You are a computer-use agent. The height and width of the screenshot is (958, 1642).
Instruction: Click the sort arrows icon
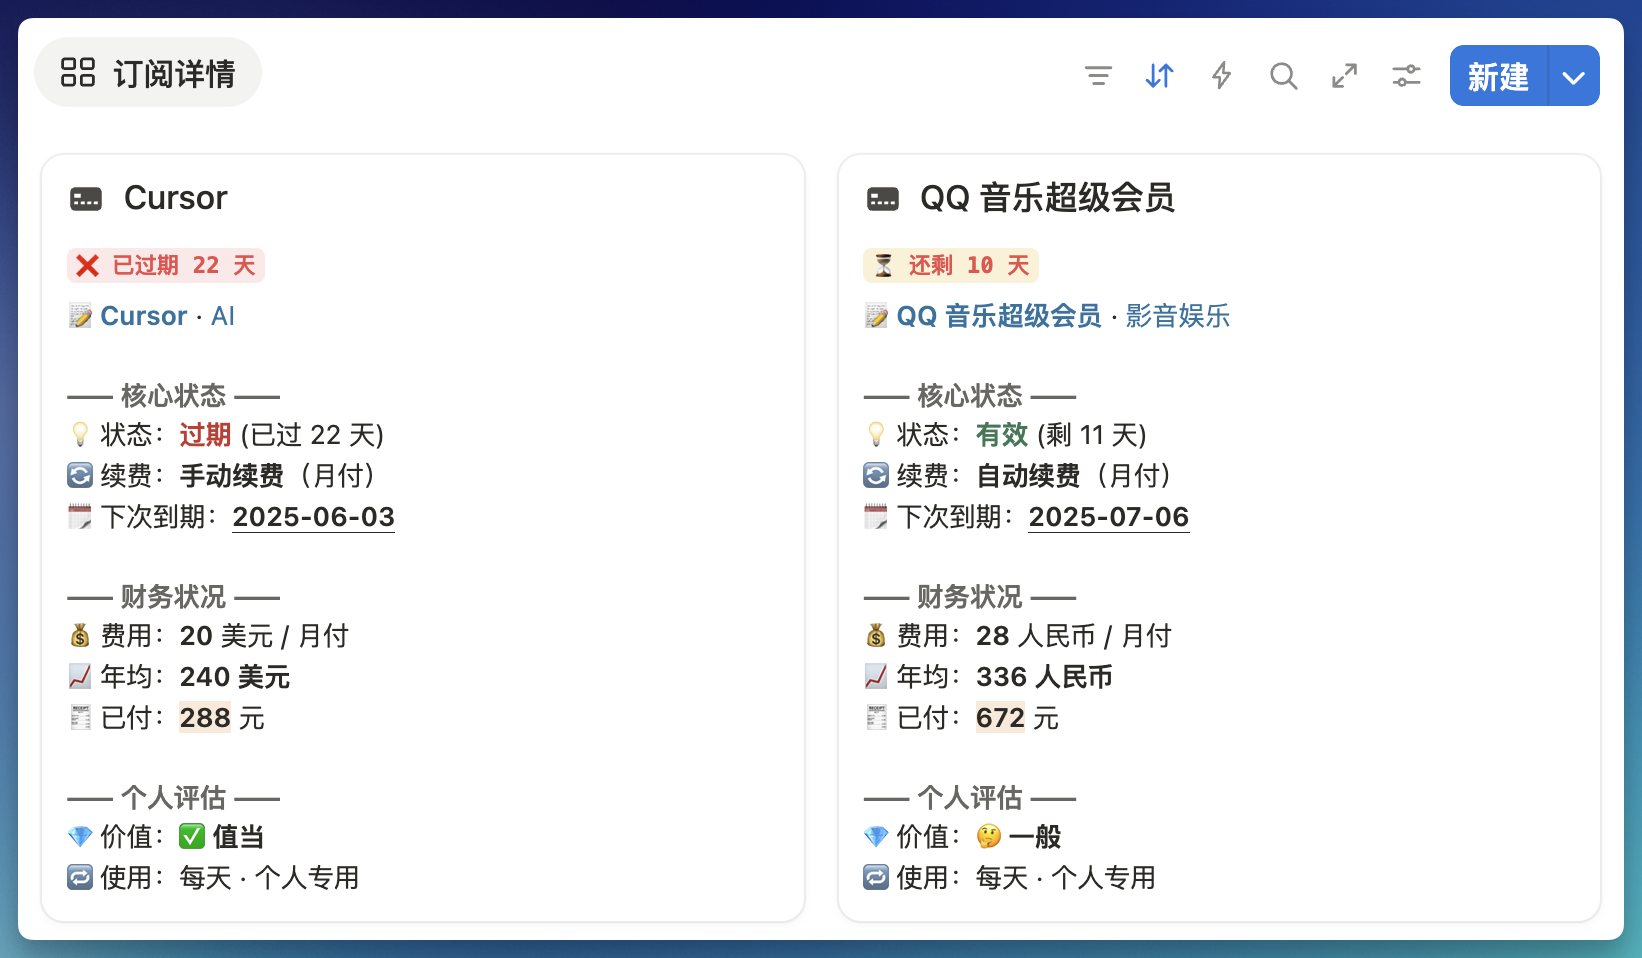[x=1159, y=76]
